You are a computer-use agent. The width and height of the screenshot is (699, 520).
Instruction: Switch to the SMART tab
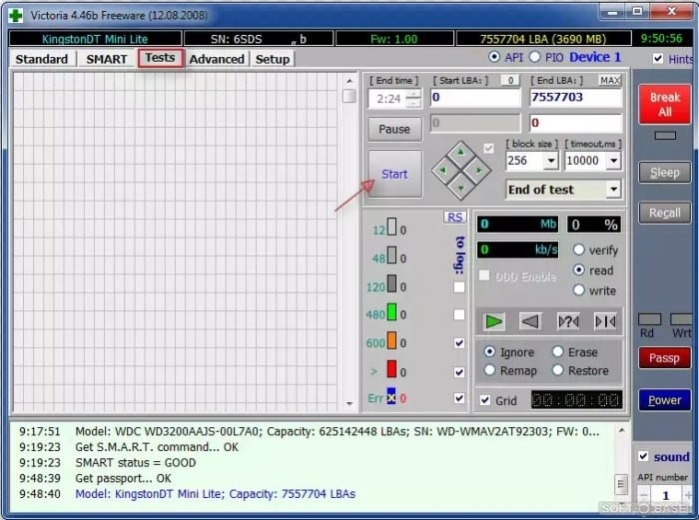coord(107,59)
